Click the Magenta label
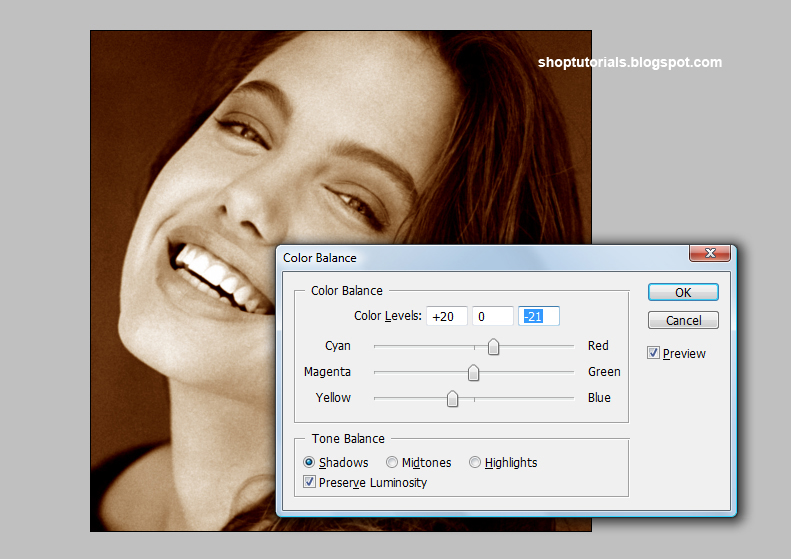The height and width of the screenshot is (559, 791). point(327,372)
